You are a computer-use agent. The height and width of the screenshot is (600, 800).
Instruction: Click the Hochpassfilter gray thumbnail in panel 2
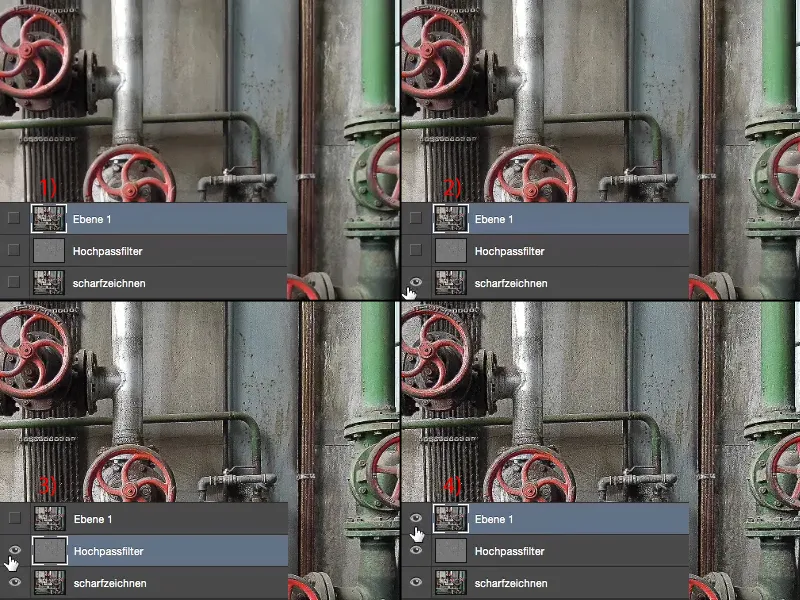click(451, 251)
